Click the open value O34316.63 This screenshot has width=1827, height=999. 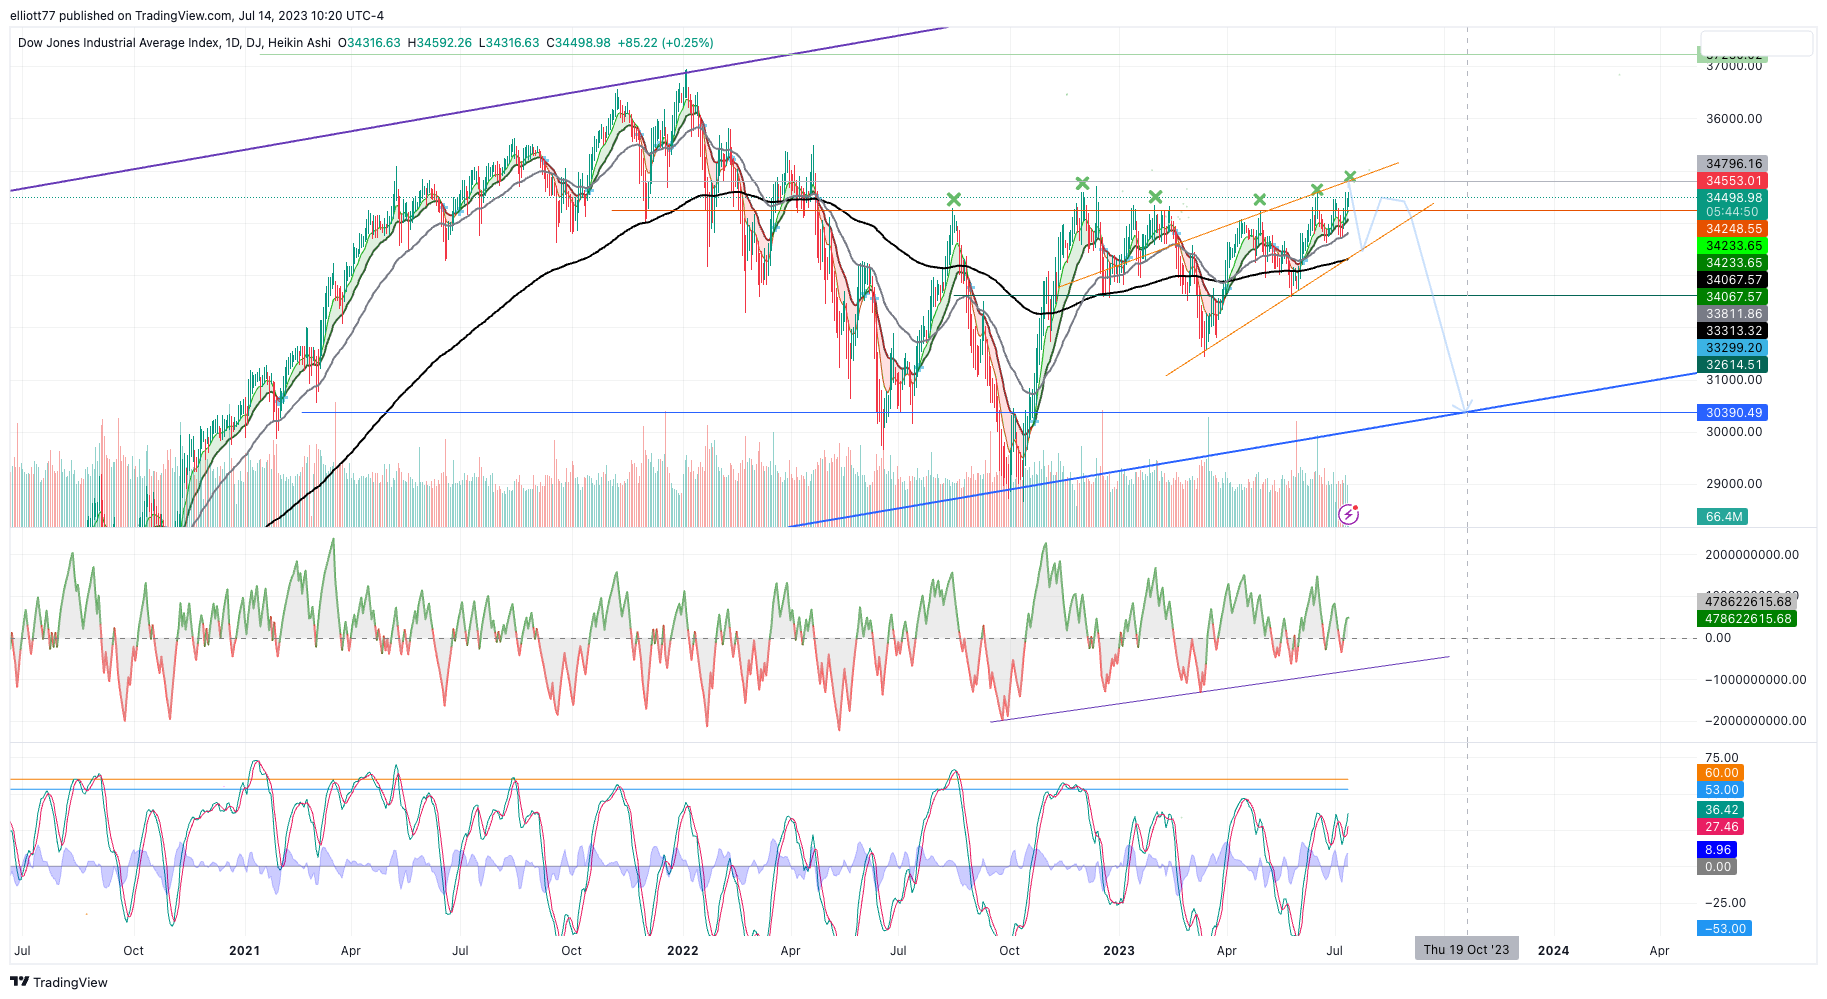369,43
